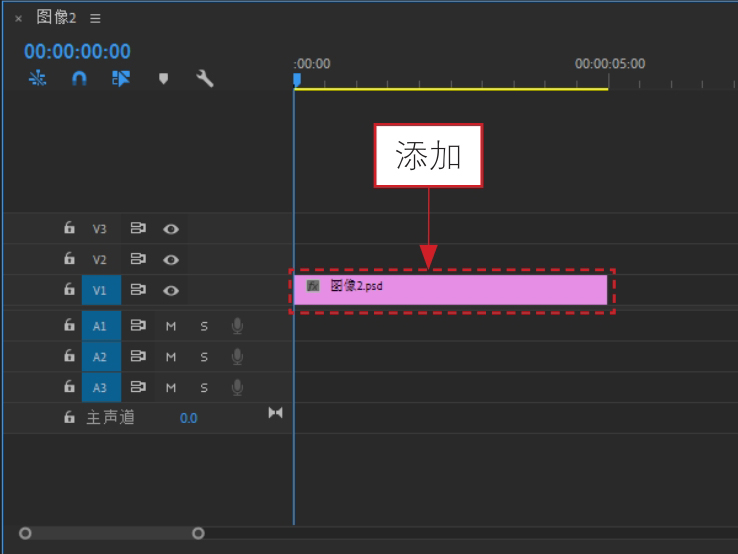Enable voice-over record on A1
Screen dimensions: 738x554
238,326
